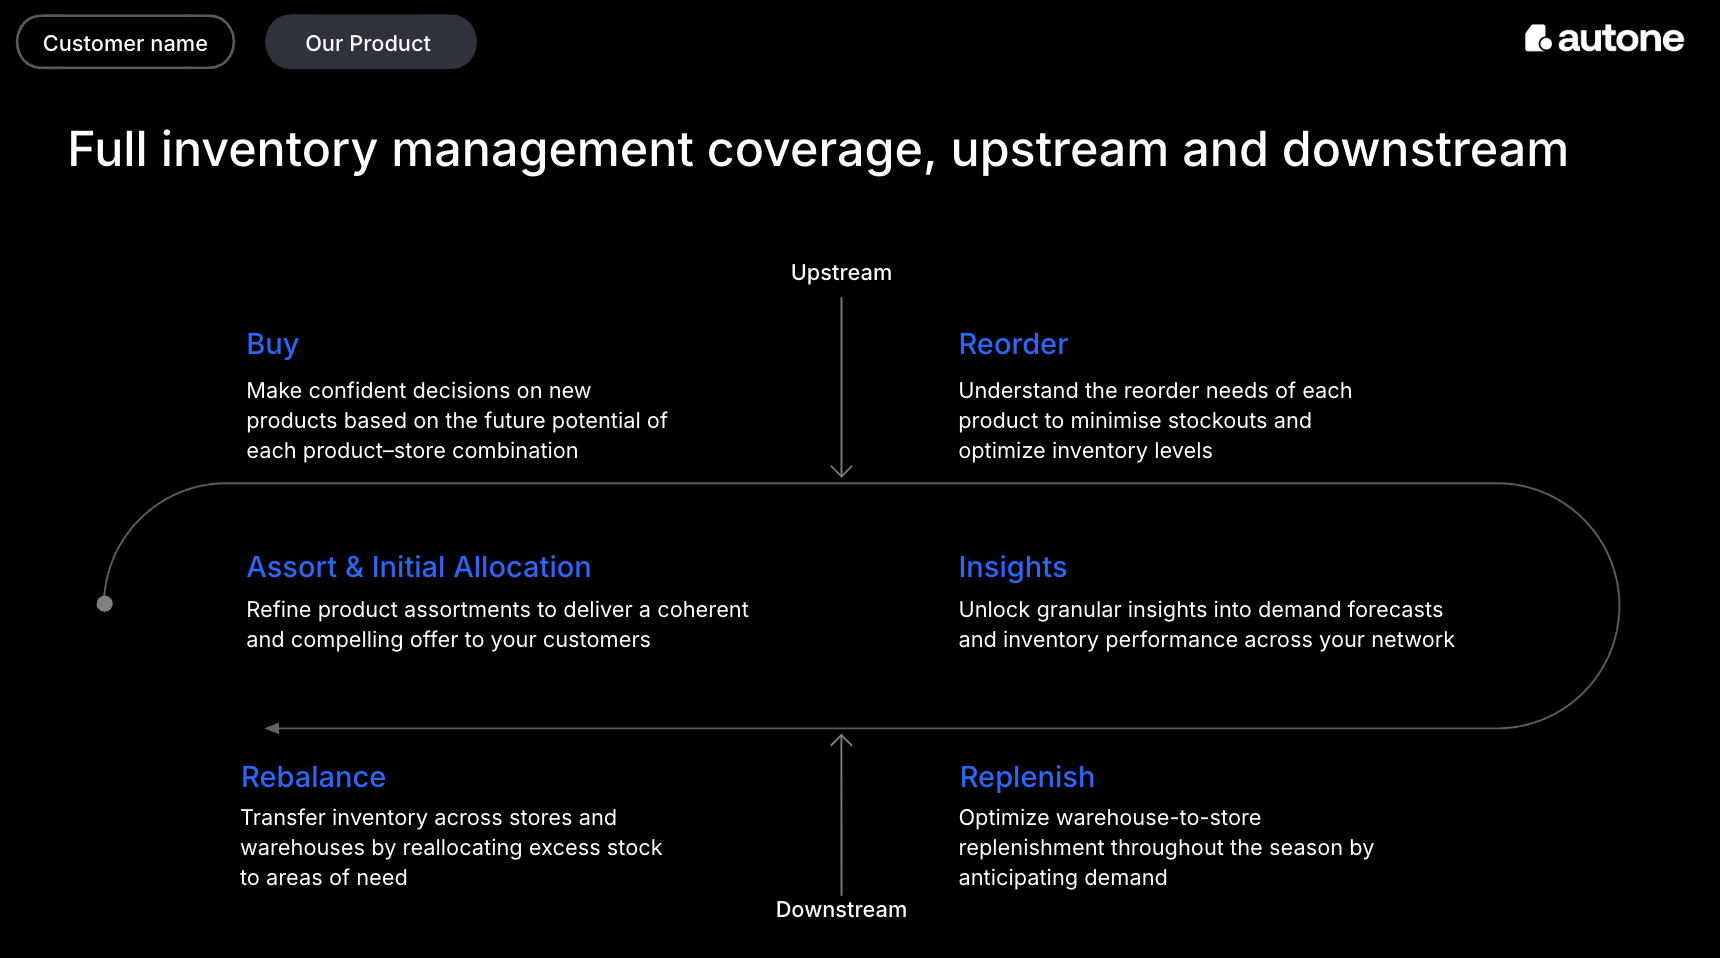Select the Reorder description text
Image resolution: width=1720 pixels, height=958 pixels.
click(1155, 421)
